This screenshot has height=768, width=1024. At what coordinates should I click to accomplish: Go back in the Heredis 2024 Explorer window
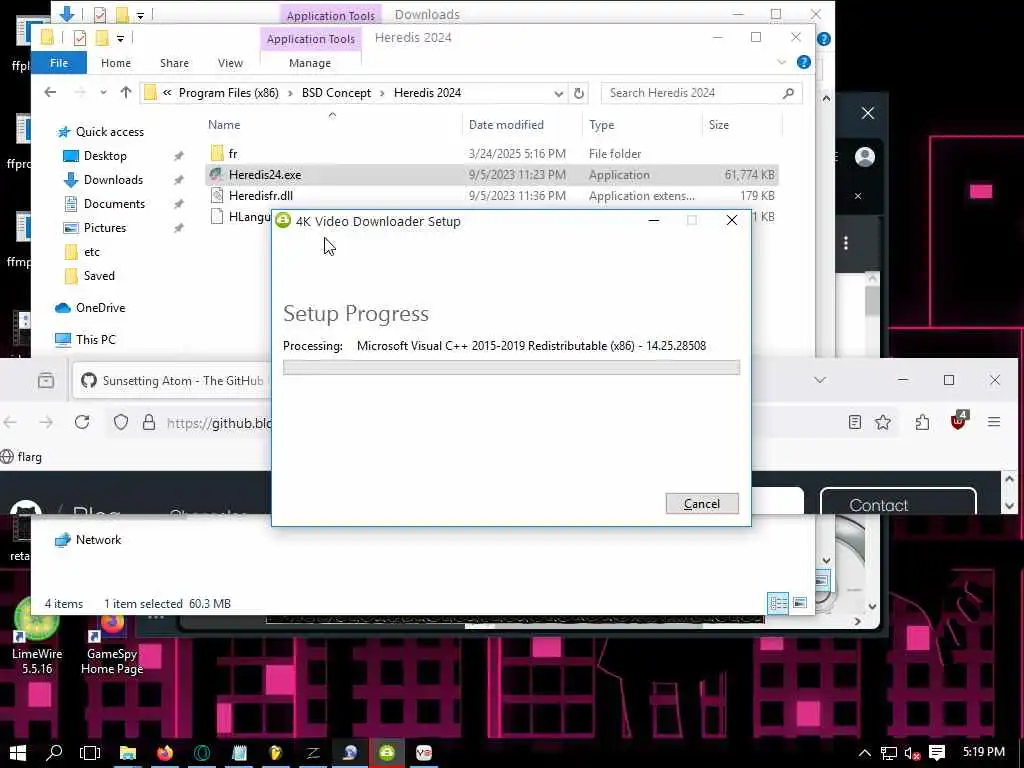[x=50, y=92]
